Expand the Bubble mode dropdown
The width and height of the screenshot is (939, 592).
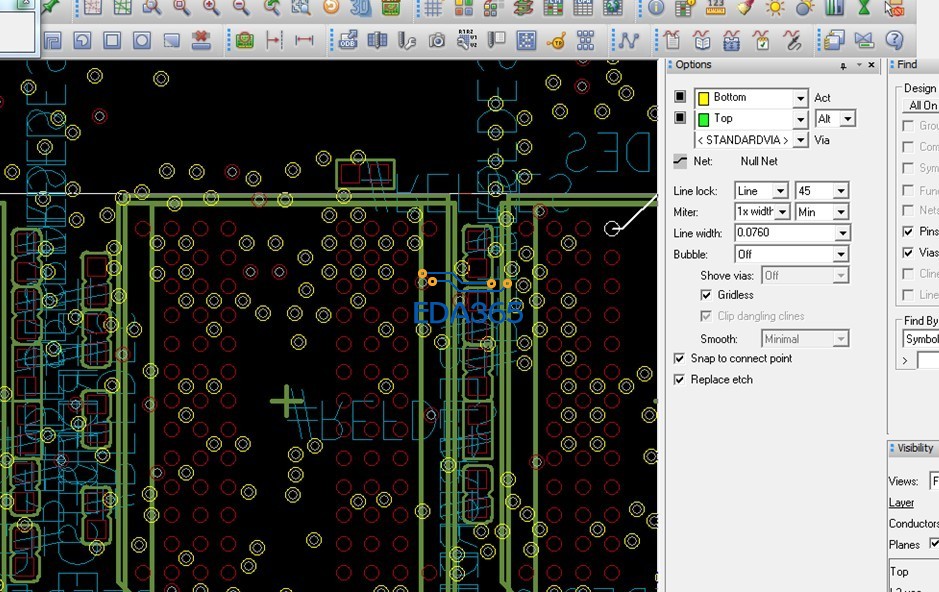(841, 255)
